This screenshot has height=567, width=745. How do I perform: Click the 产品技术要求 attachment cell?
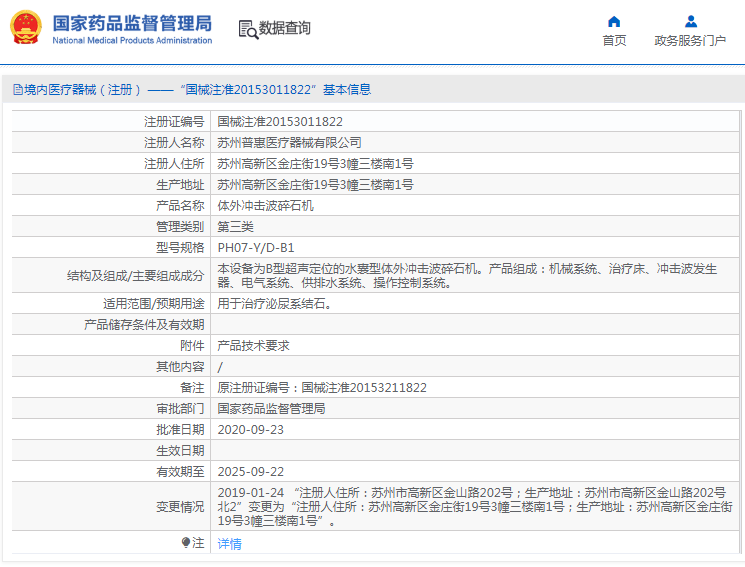[x=254, y=345]
